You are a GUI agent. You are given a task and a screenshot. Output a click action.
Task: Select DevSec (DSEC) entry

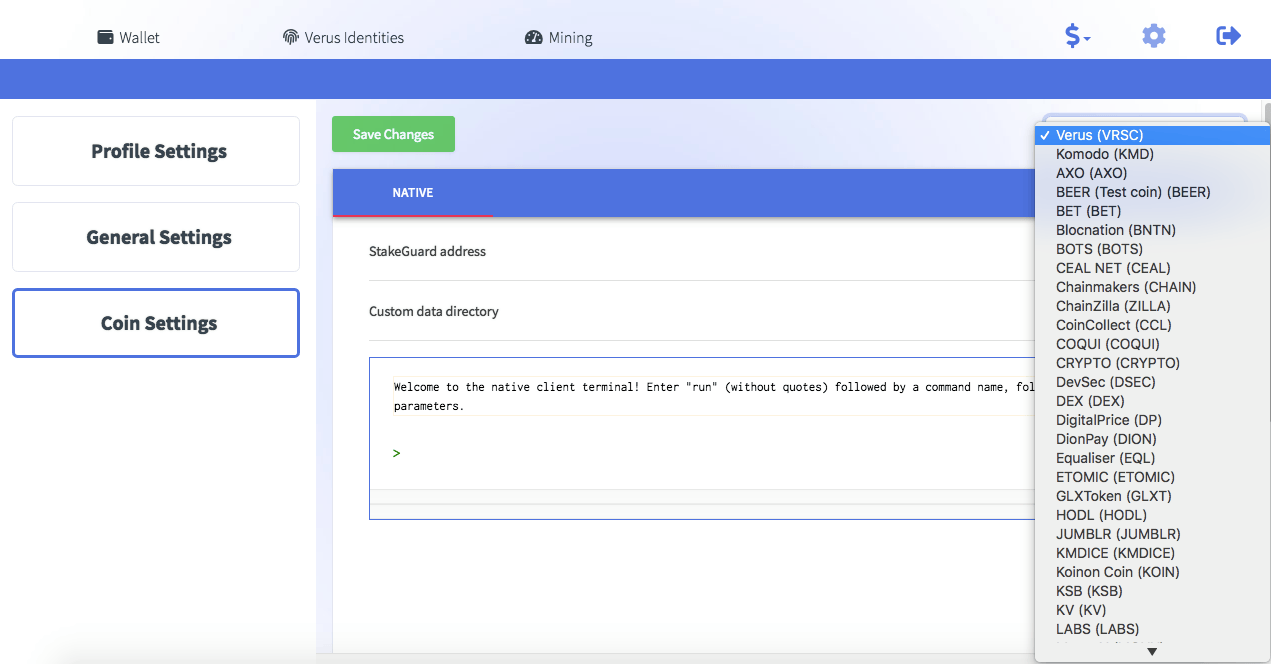tap(1152, 382)
